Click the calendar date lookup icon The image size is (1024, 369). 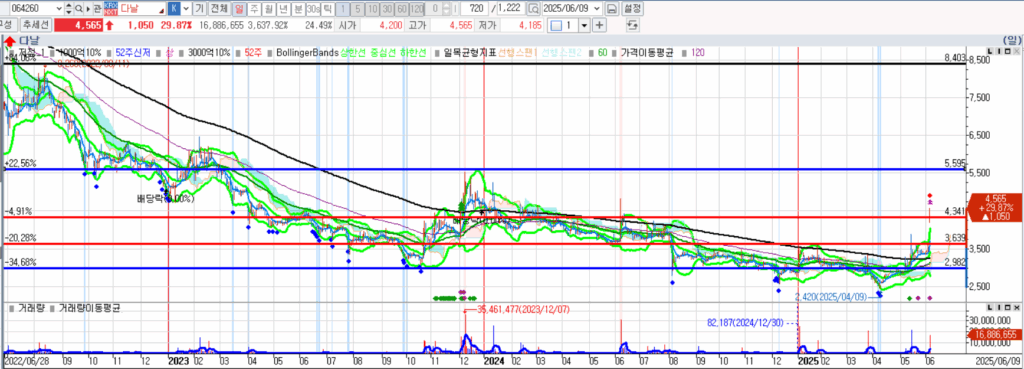tap(533, 9)
